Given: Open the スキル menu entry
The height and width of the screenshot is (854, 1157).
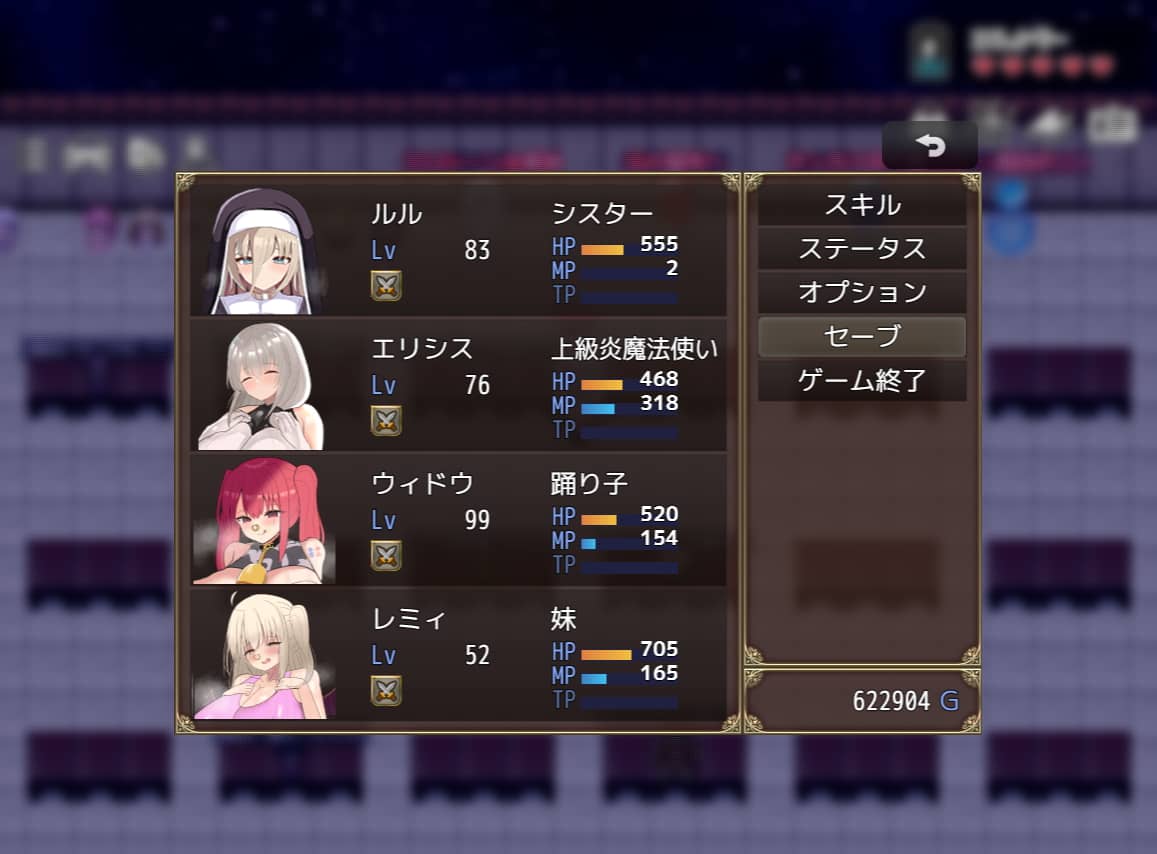Looking at the screenshot, I should (862, 205).
